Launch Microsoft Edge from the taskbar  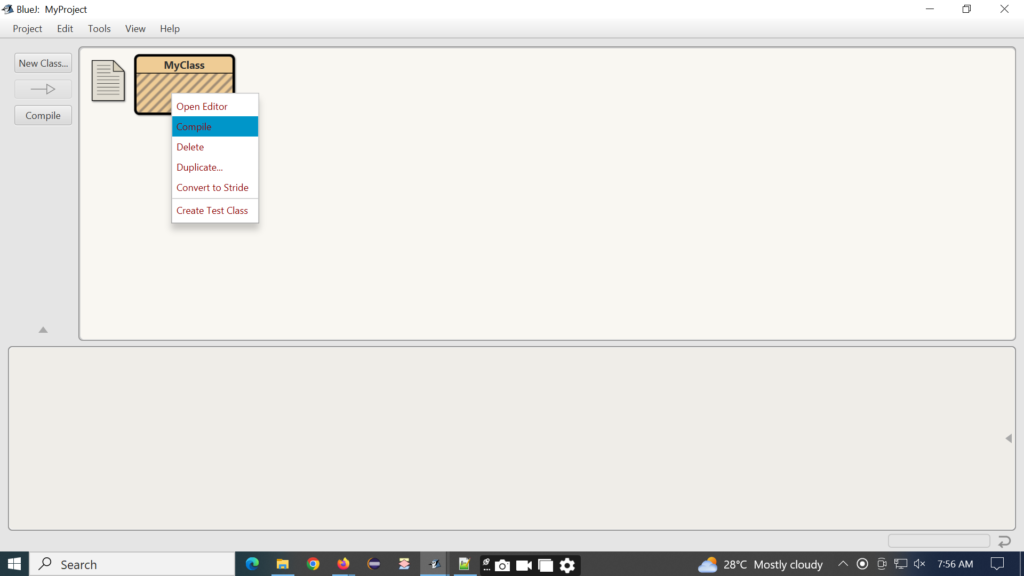(x=253, y=564)
